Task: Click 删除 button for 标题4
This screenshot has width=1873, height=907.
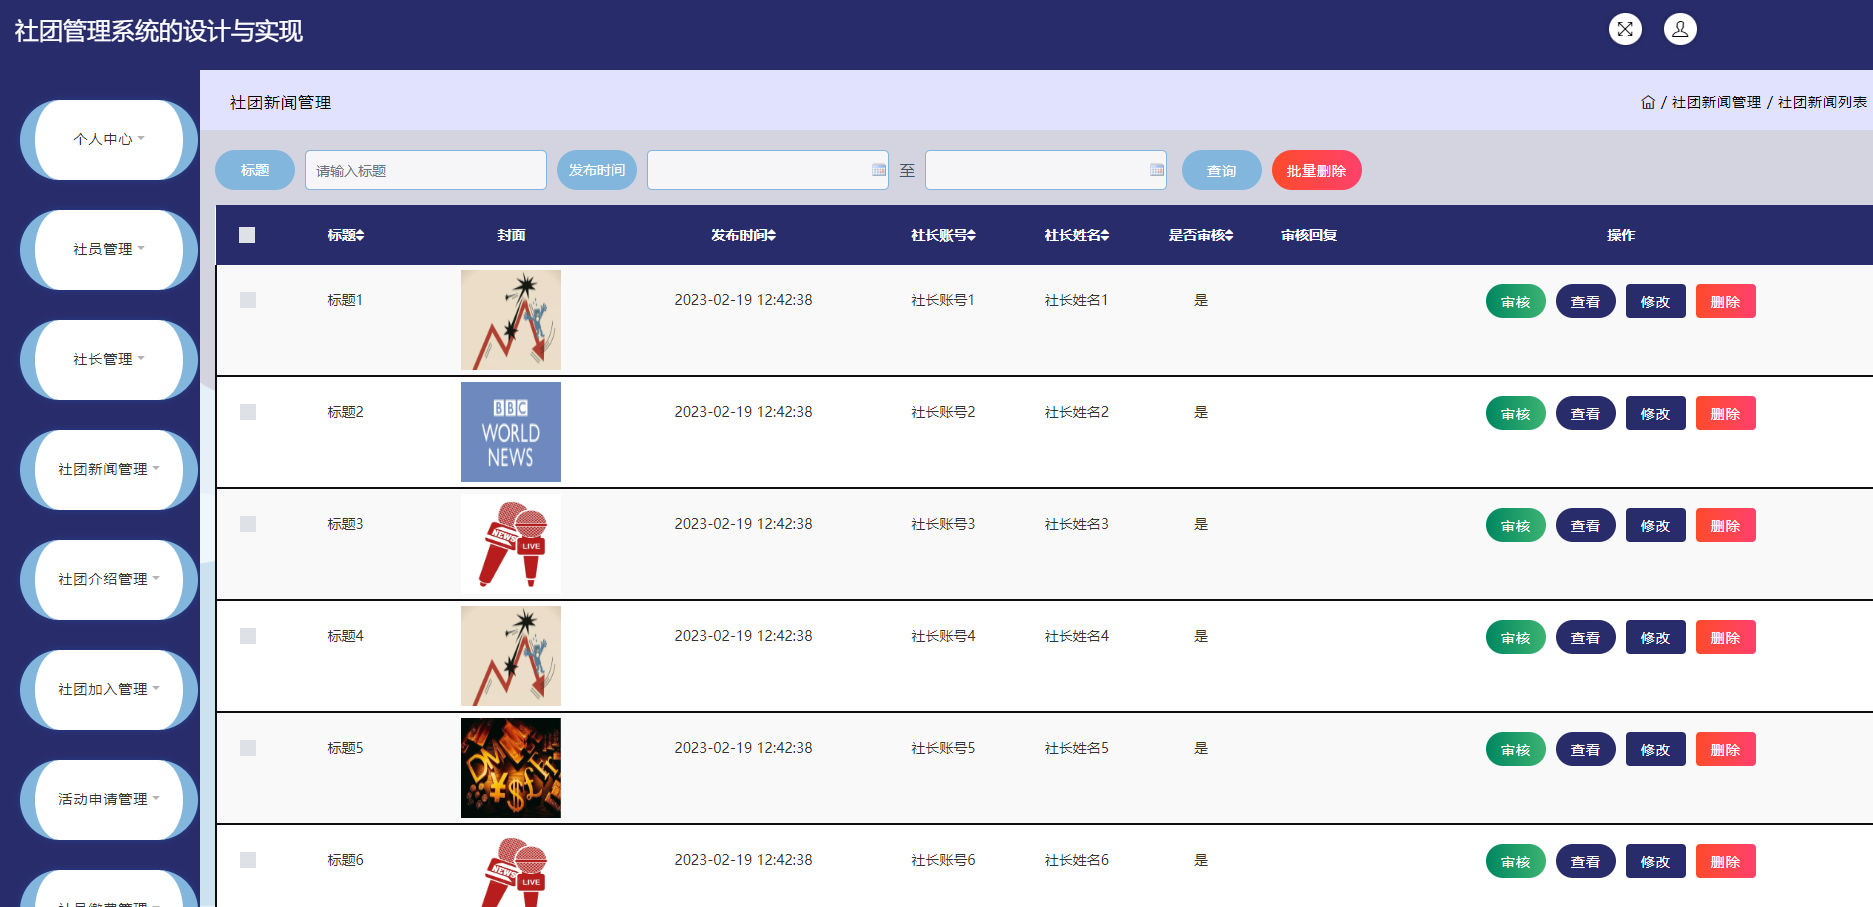Action: (x=1726, y=637)
